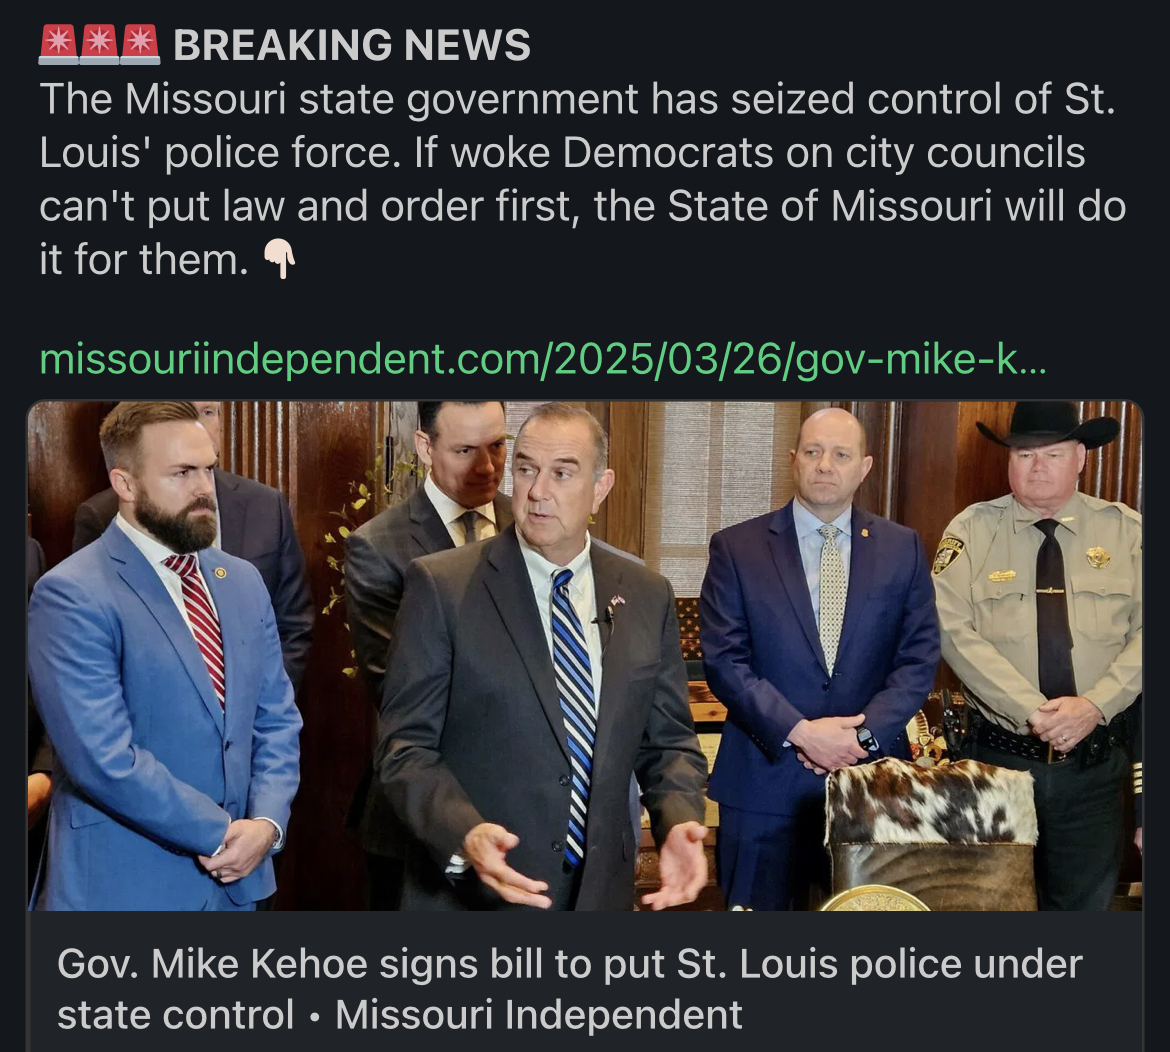Click the first red siren emoji
1170x1052 pixels.
coord(58,44)
